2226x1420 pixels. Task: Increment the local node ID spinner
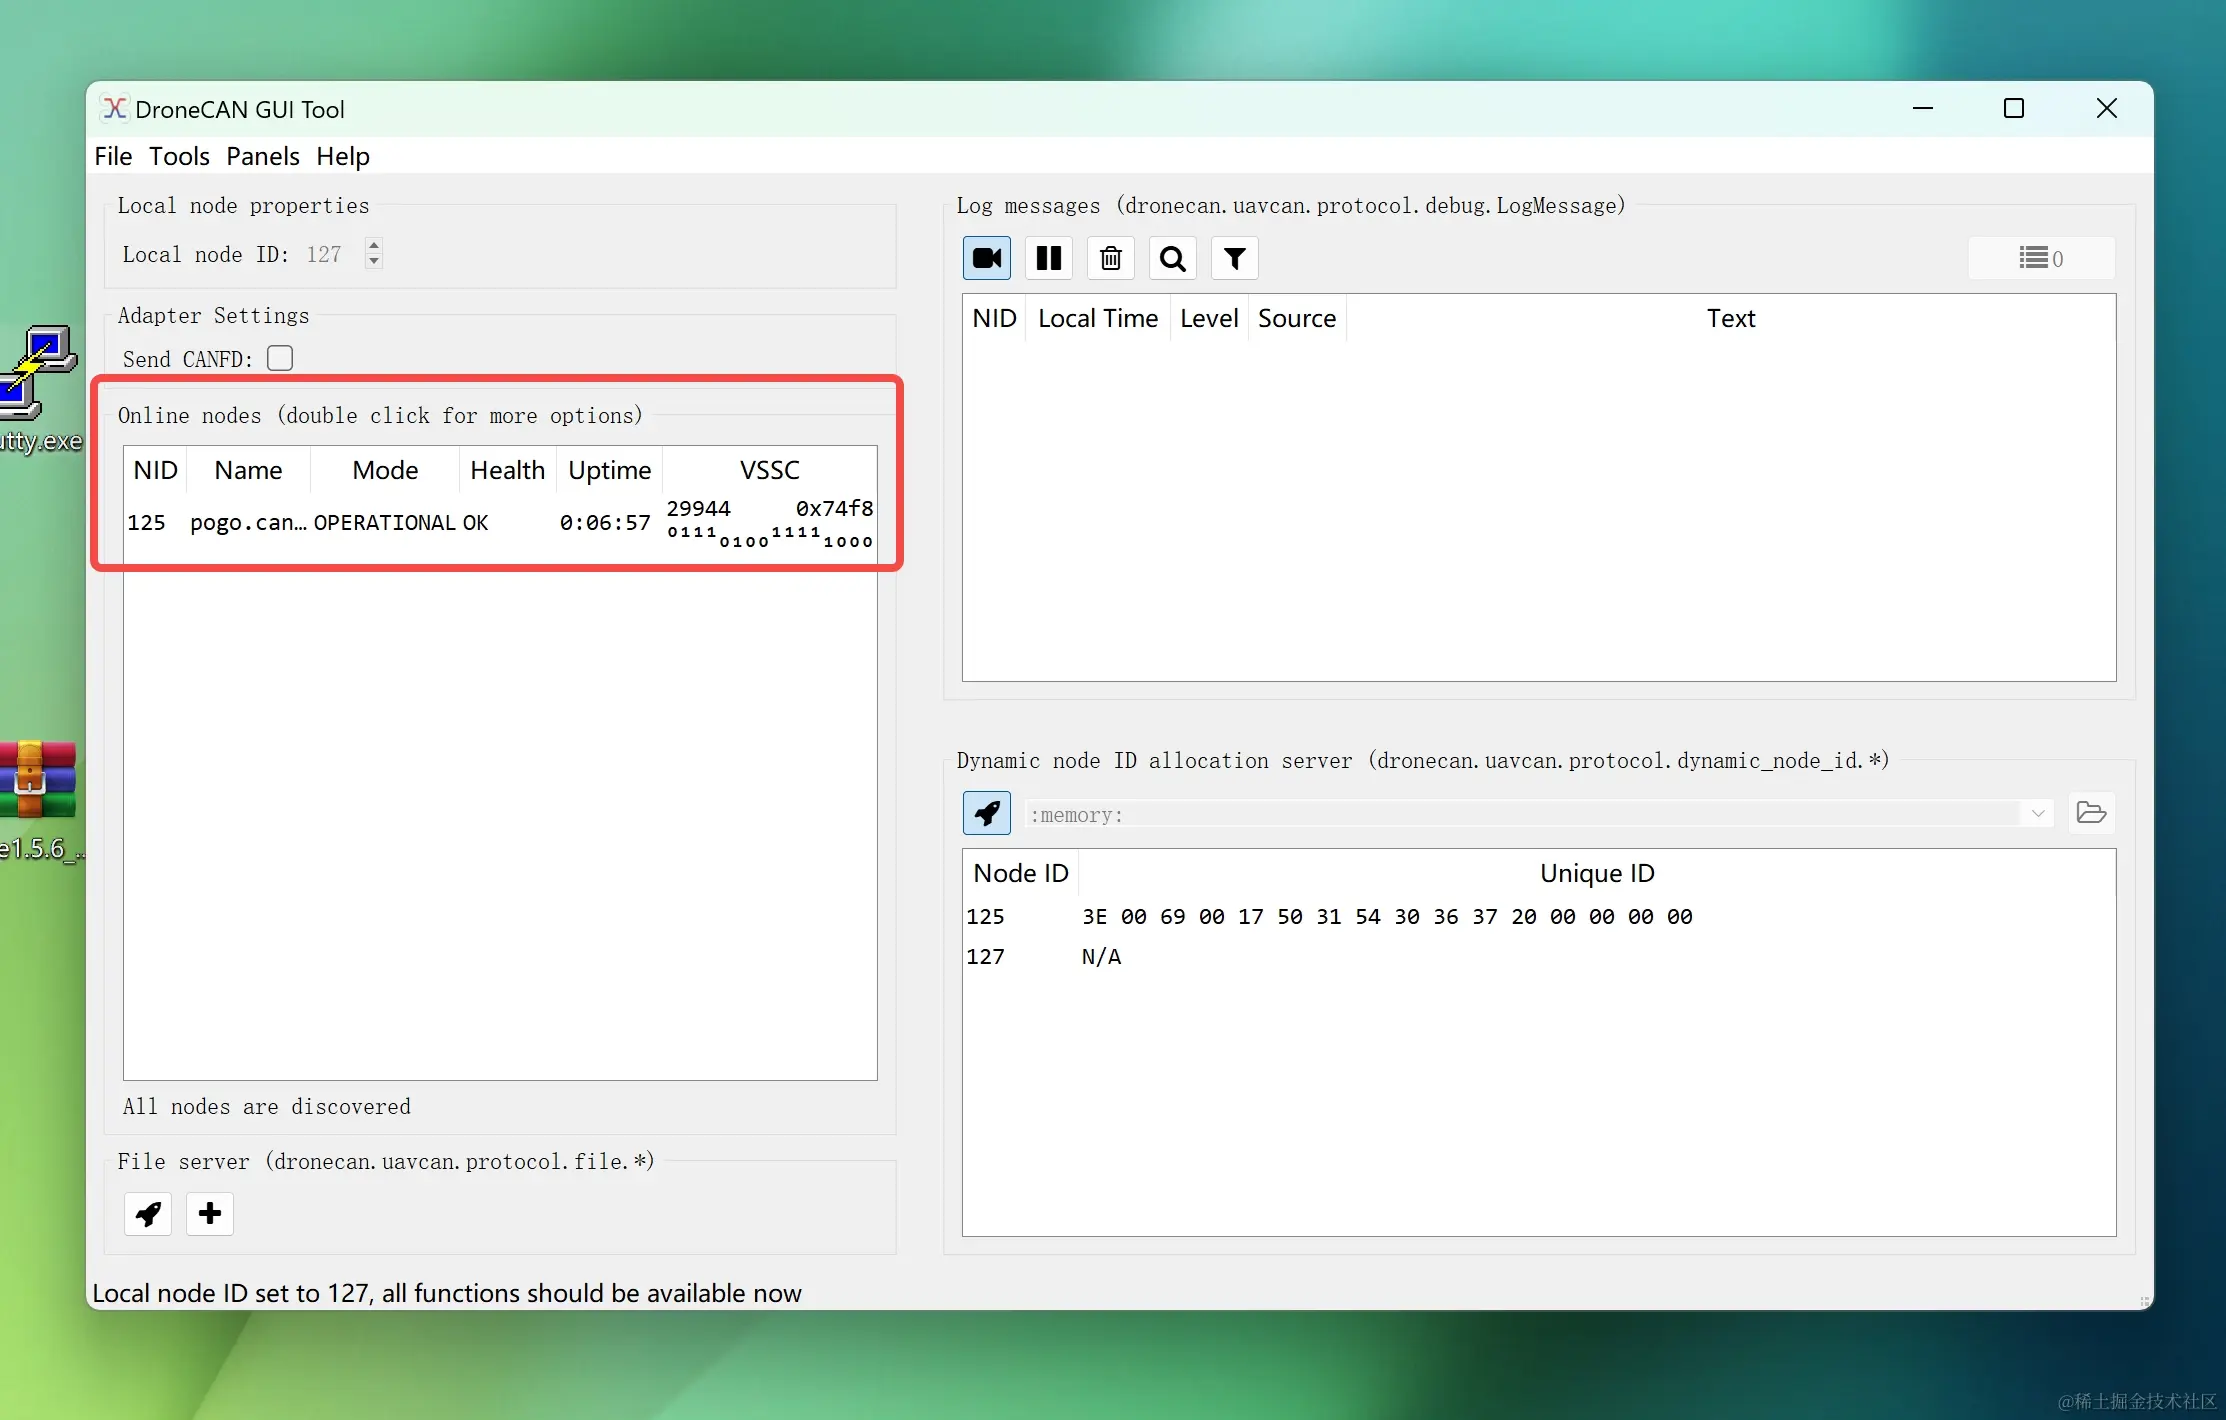pos(374,245)
